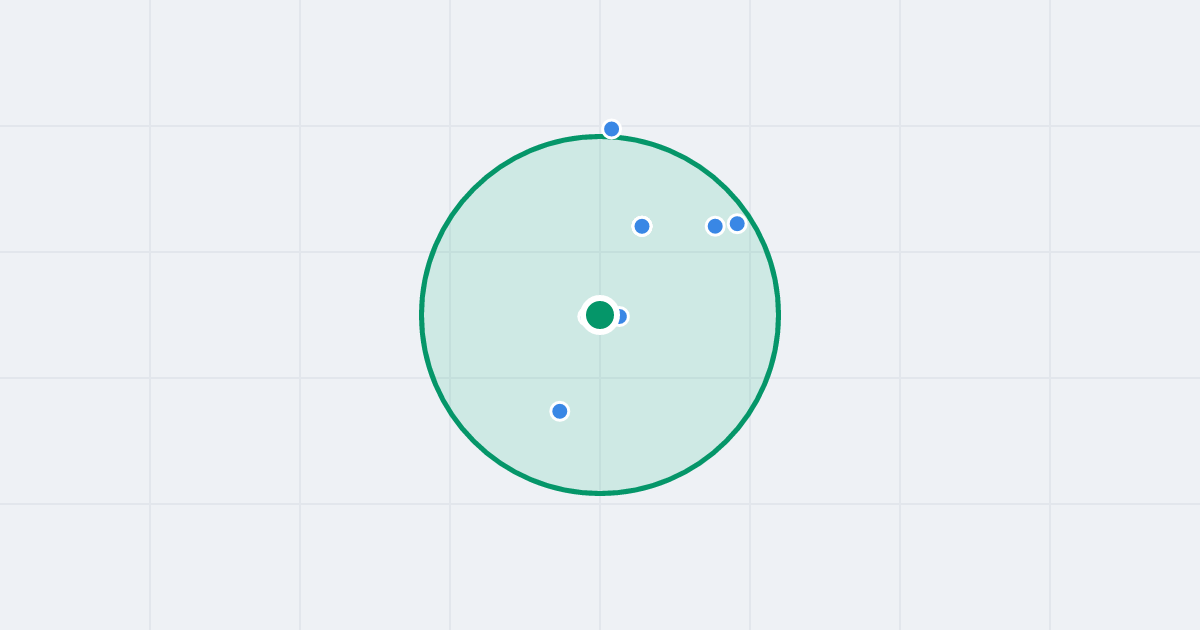Viewport: 1200px width, 630px height.
Task: Click shaded area directly below center marker
Action: [x=600, y=400]
